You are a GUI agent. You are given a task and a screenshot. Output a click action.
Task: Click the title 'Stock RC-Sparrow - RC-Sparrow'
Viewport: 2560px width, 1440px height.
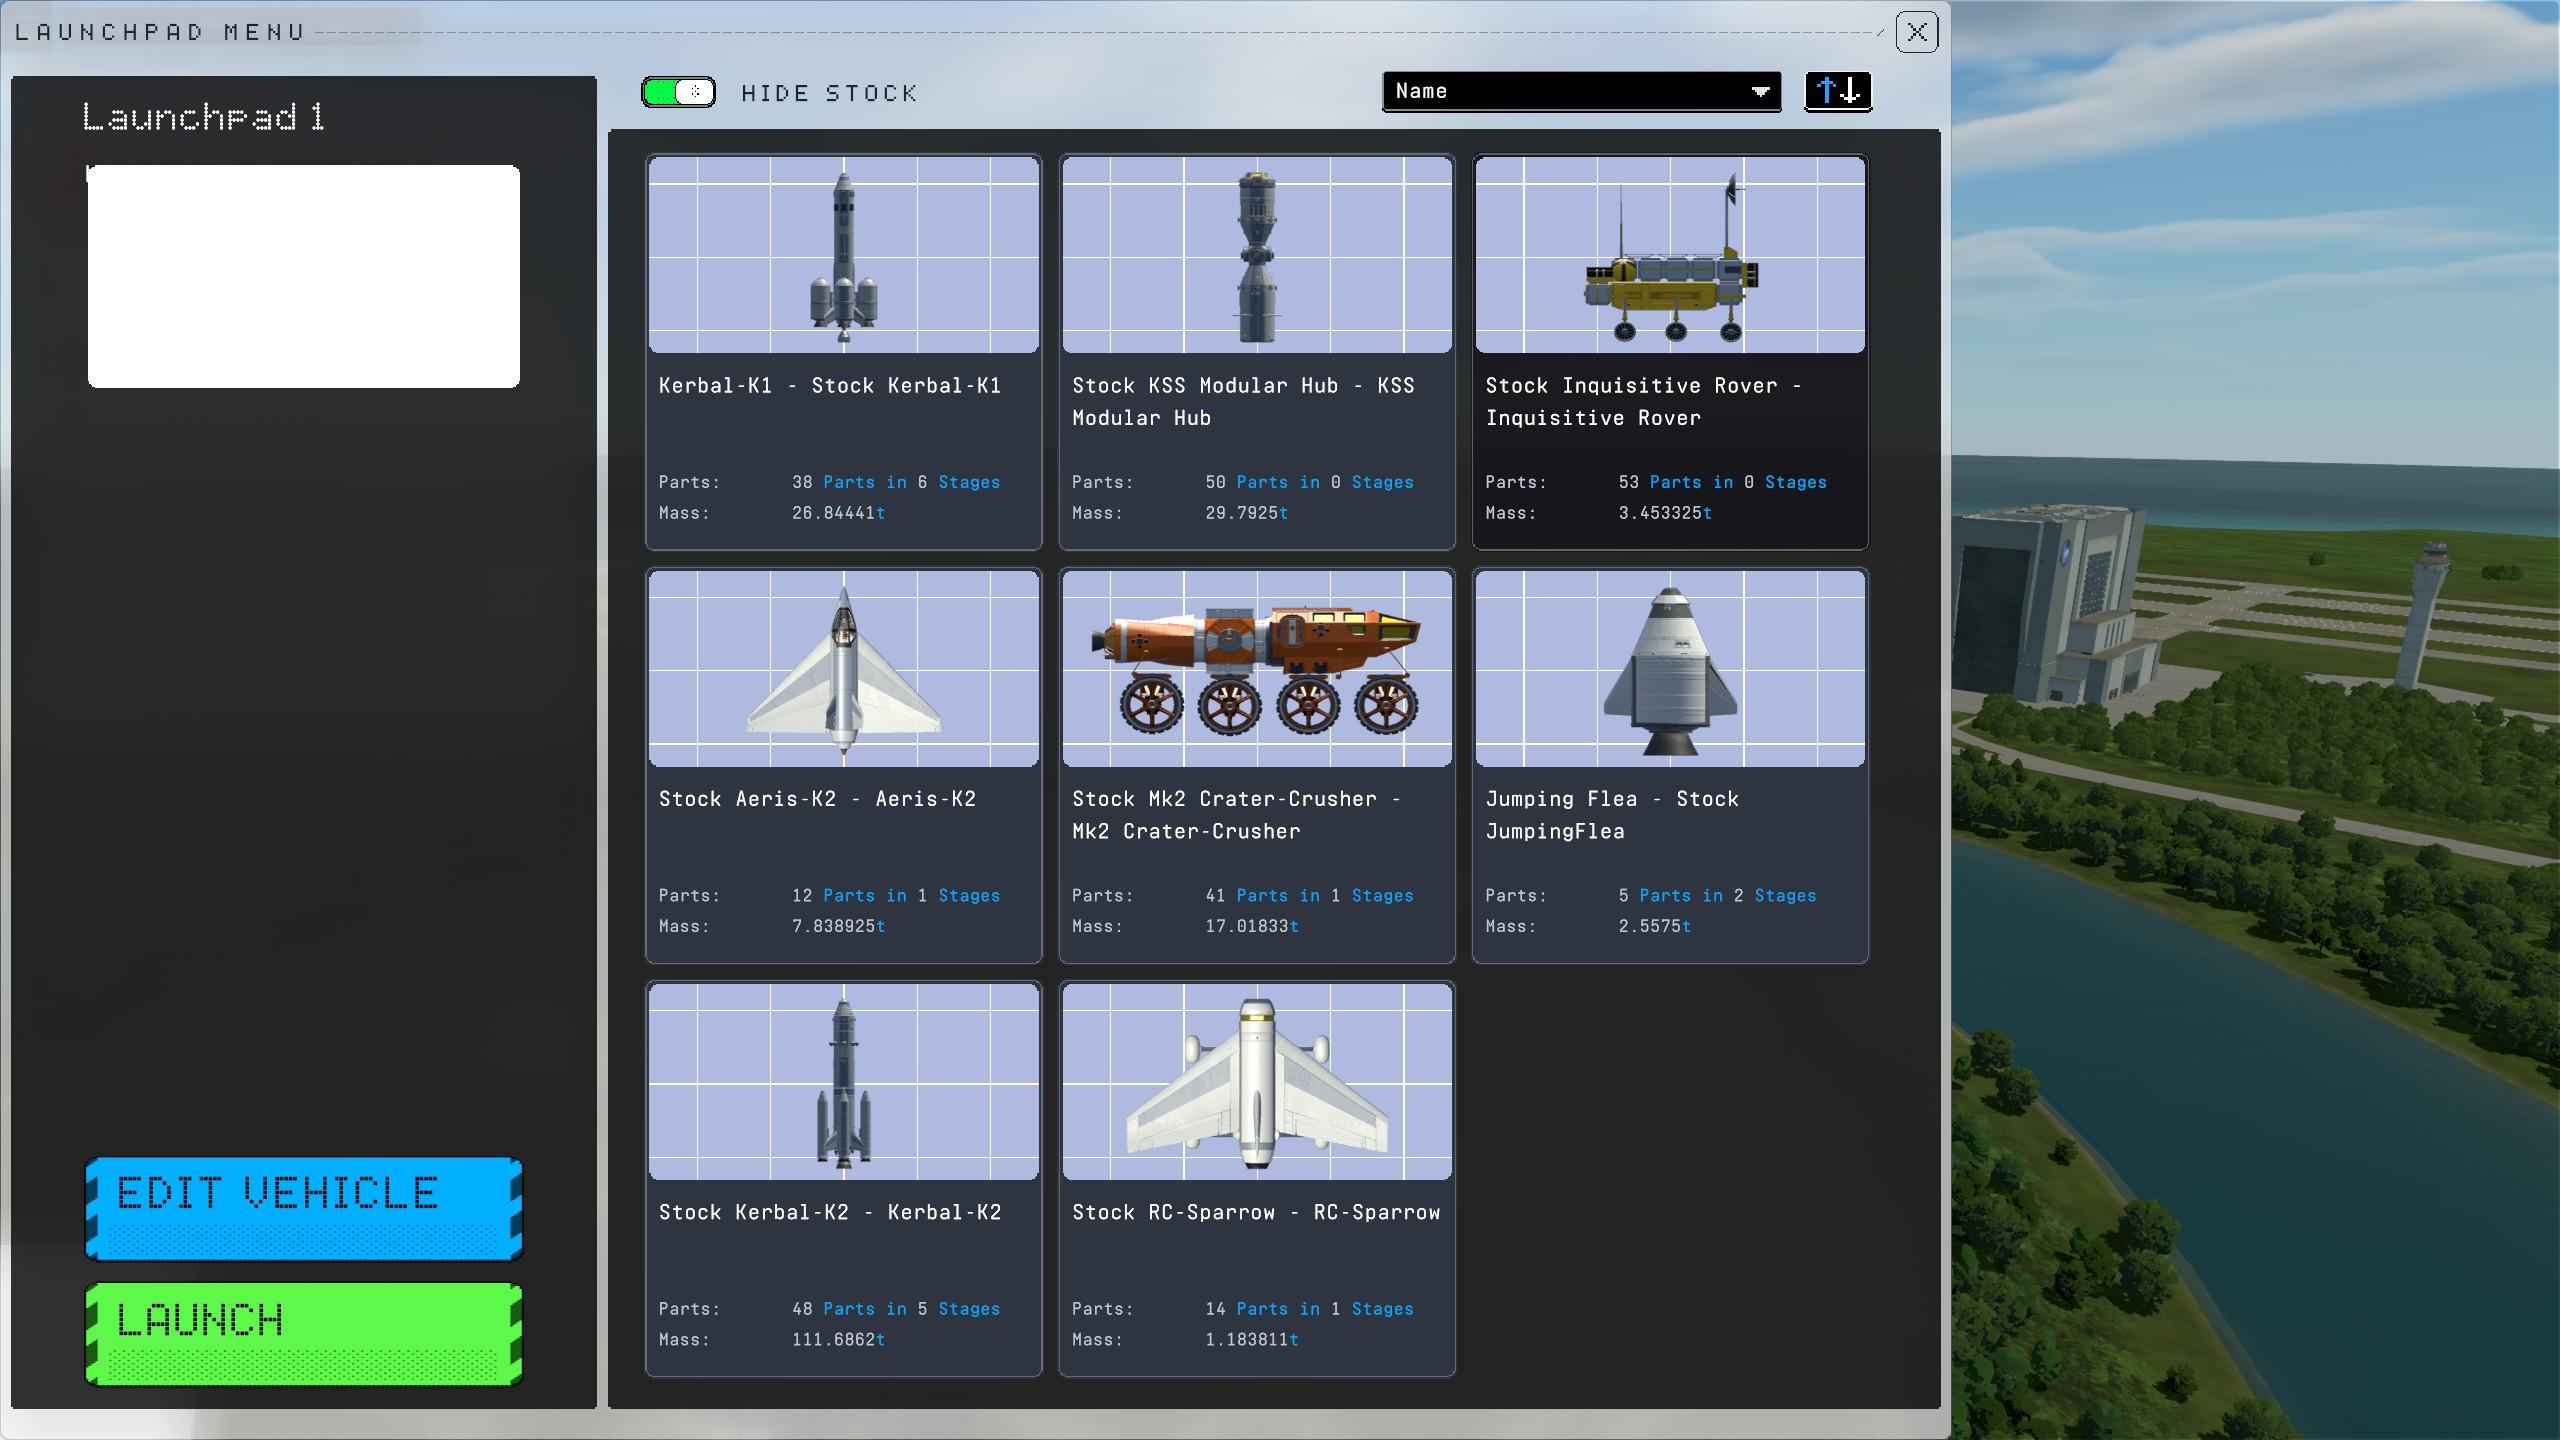tap(1256, 1212)
